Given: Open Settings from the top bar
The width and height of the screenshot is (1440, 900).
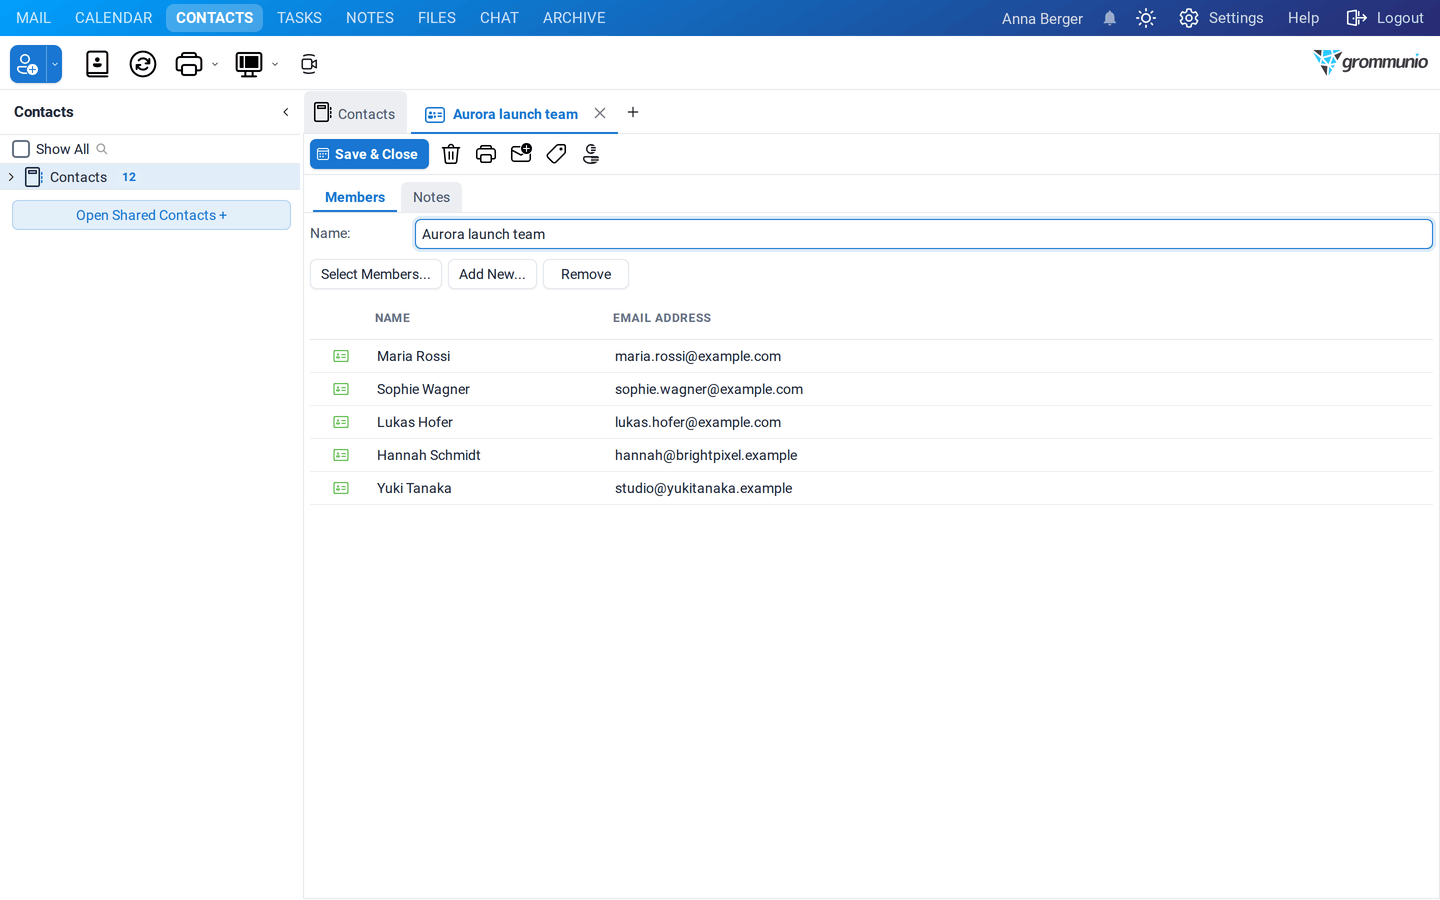Looking at the screenshot, I should tap(1221, 18).
